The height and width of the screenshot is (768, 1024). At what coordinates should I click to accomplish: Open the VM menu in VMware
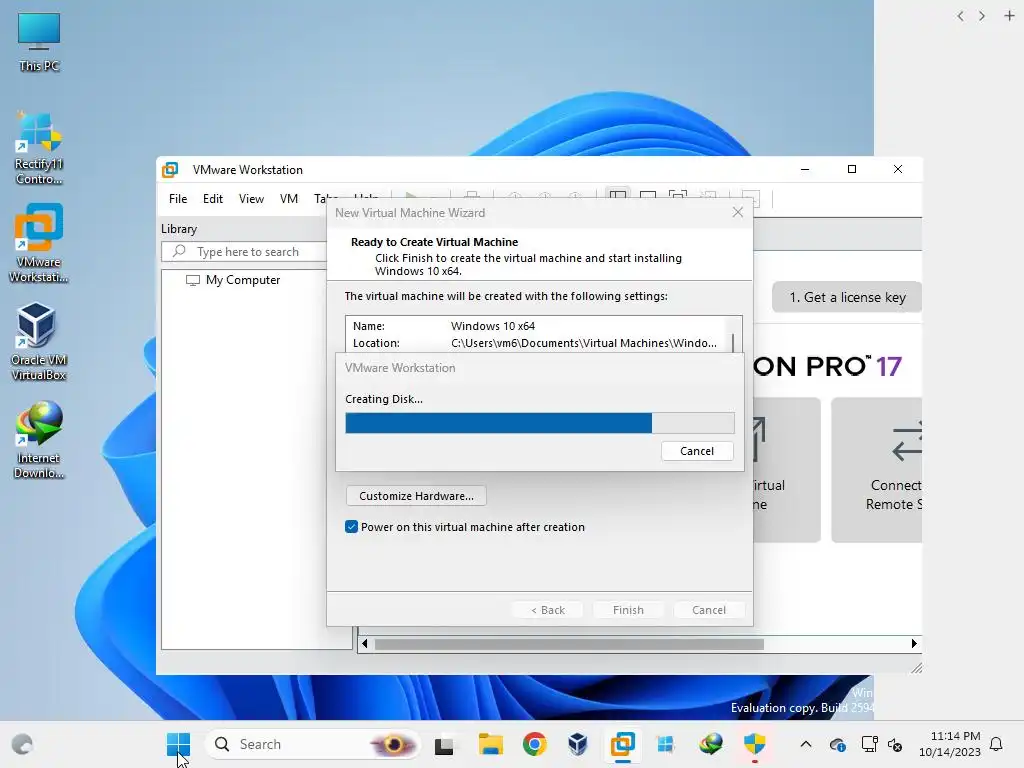(289, 199)
